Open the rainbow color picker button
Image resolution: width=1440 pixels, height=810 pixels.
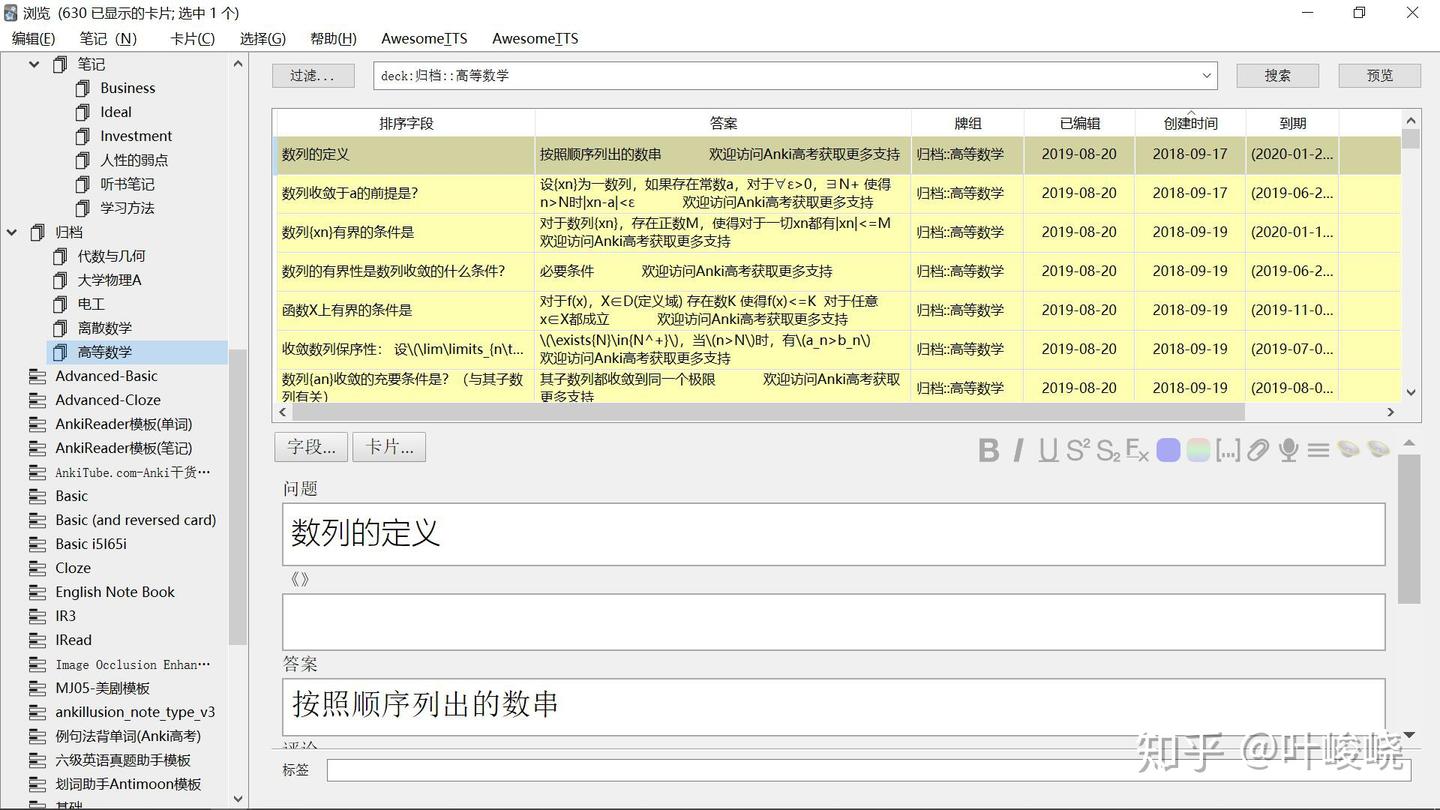click(x=1198, y=450)
